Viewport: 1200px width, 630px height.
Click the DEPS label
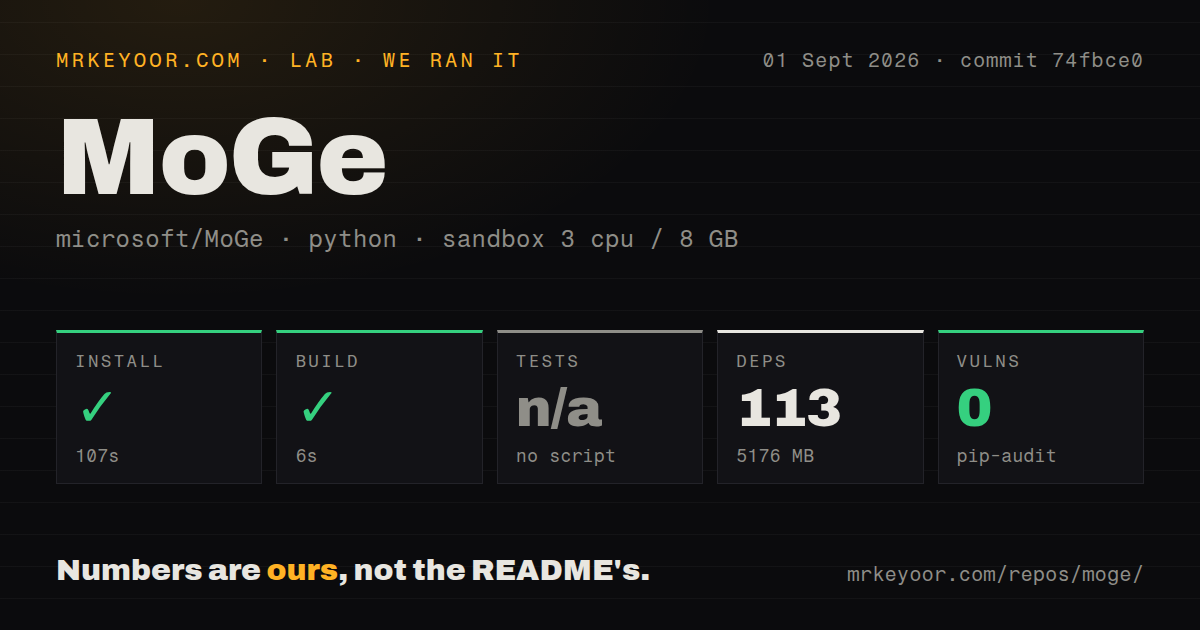click(762, 362)
